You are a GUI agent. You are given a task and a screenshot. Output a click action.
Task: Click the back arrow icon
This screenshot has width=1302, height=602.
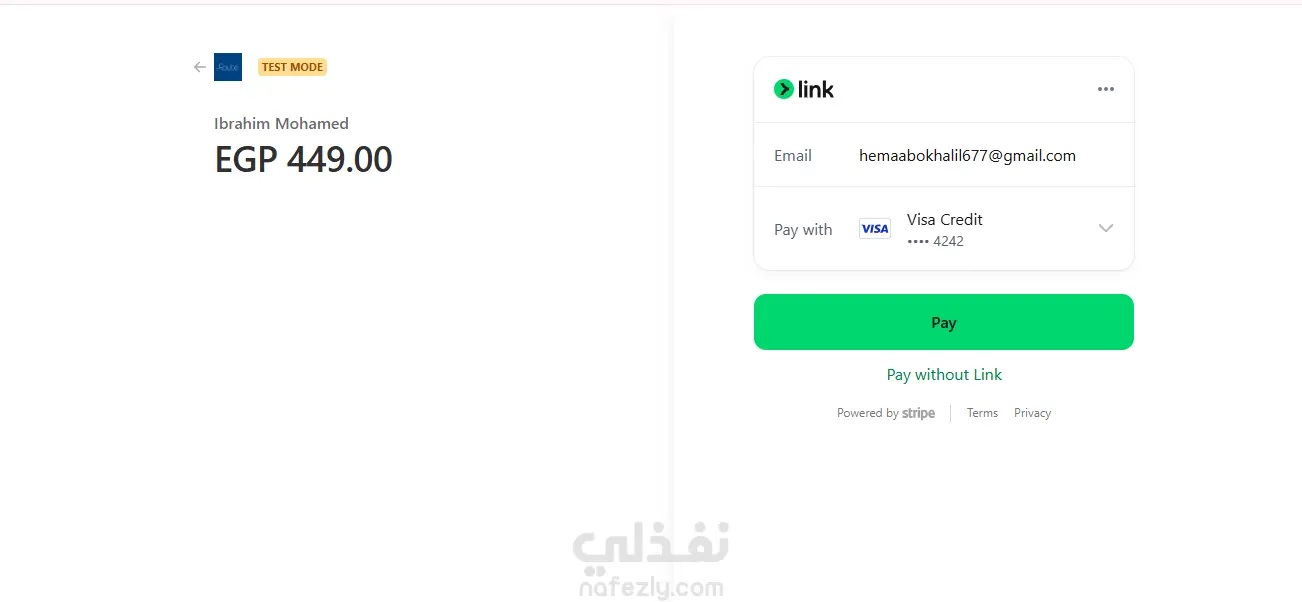pyautogui.click(x=200, y=67)
